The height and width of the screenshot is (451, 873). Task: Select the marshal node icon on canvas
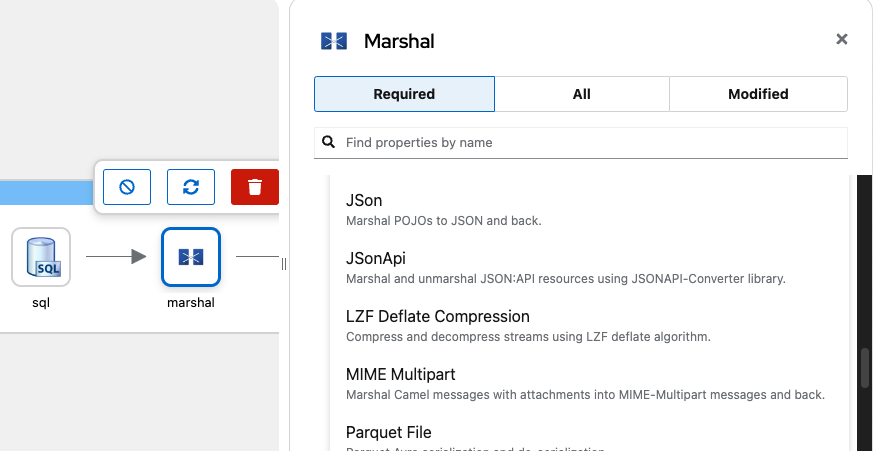point(191,257)
